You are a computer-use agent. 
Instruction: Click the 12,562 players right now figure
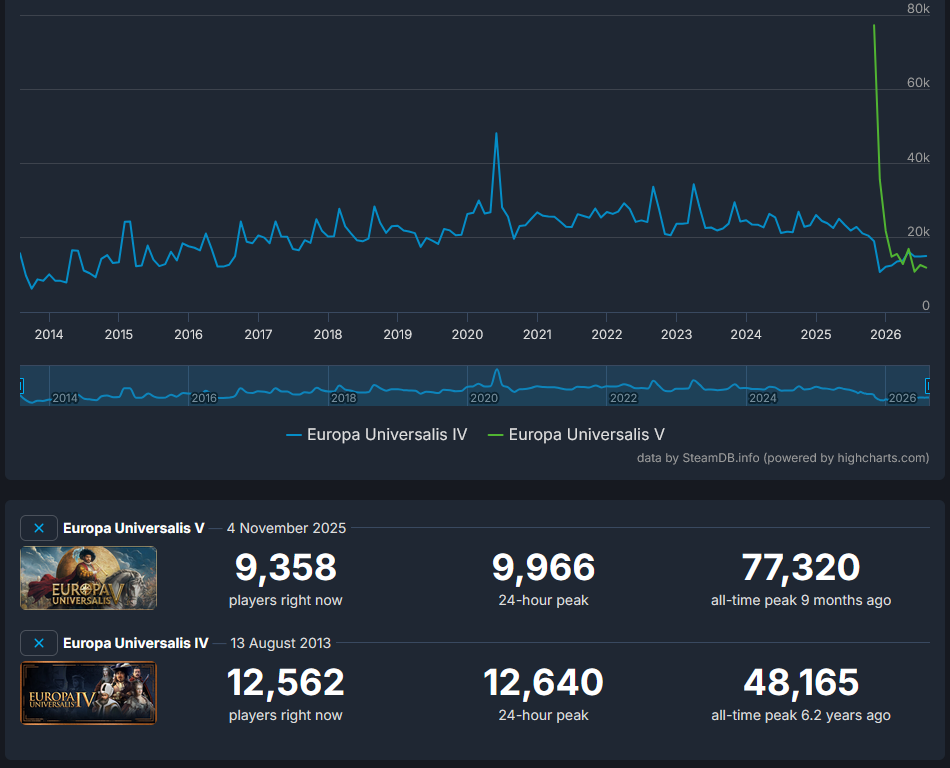(285, 683)
